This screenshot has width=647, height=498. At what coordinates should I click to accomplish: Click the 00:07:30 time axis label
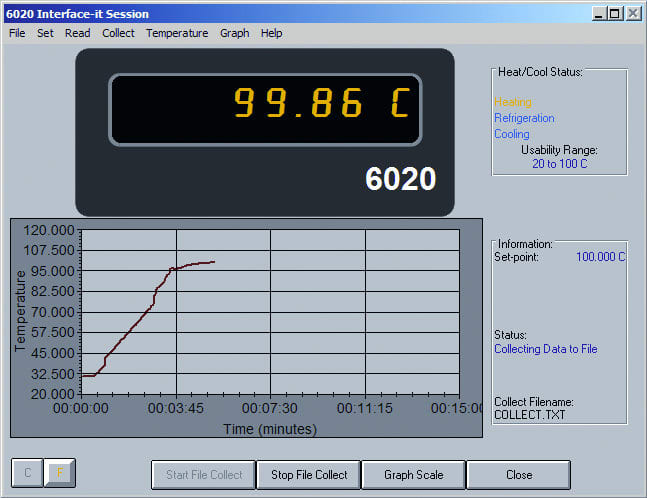pyautogui.click(x=269, y=408)
